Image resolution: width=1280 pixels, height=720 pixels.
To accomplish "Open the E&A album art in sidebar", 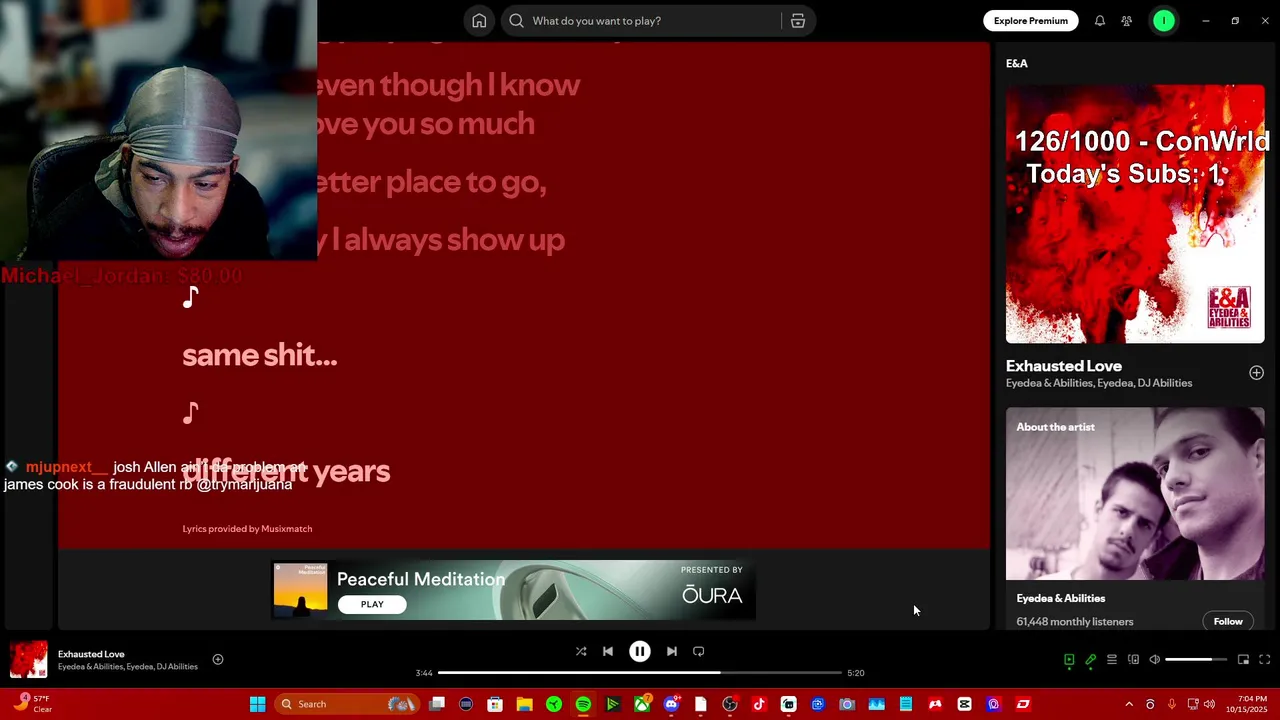I will (x=1135, y=214).
